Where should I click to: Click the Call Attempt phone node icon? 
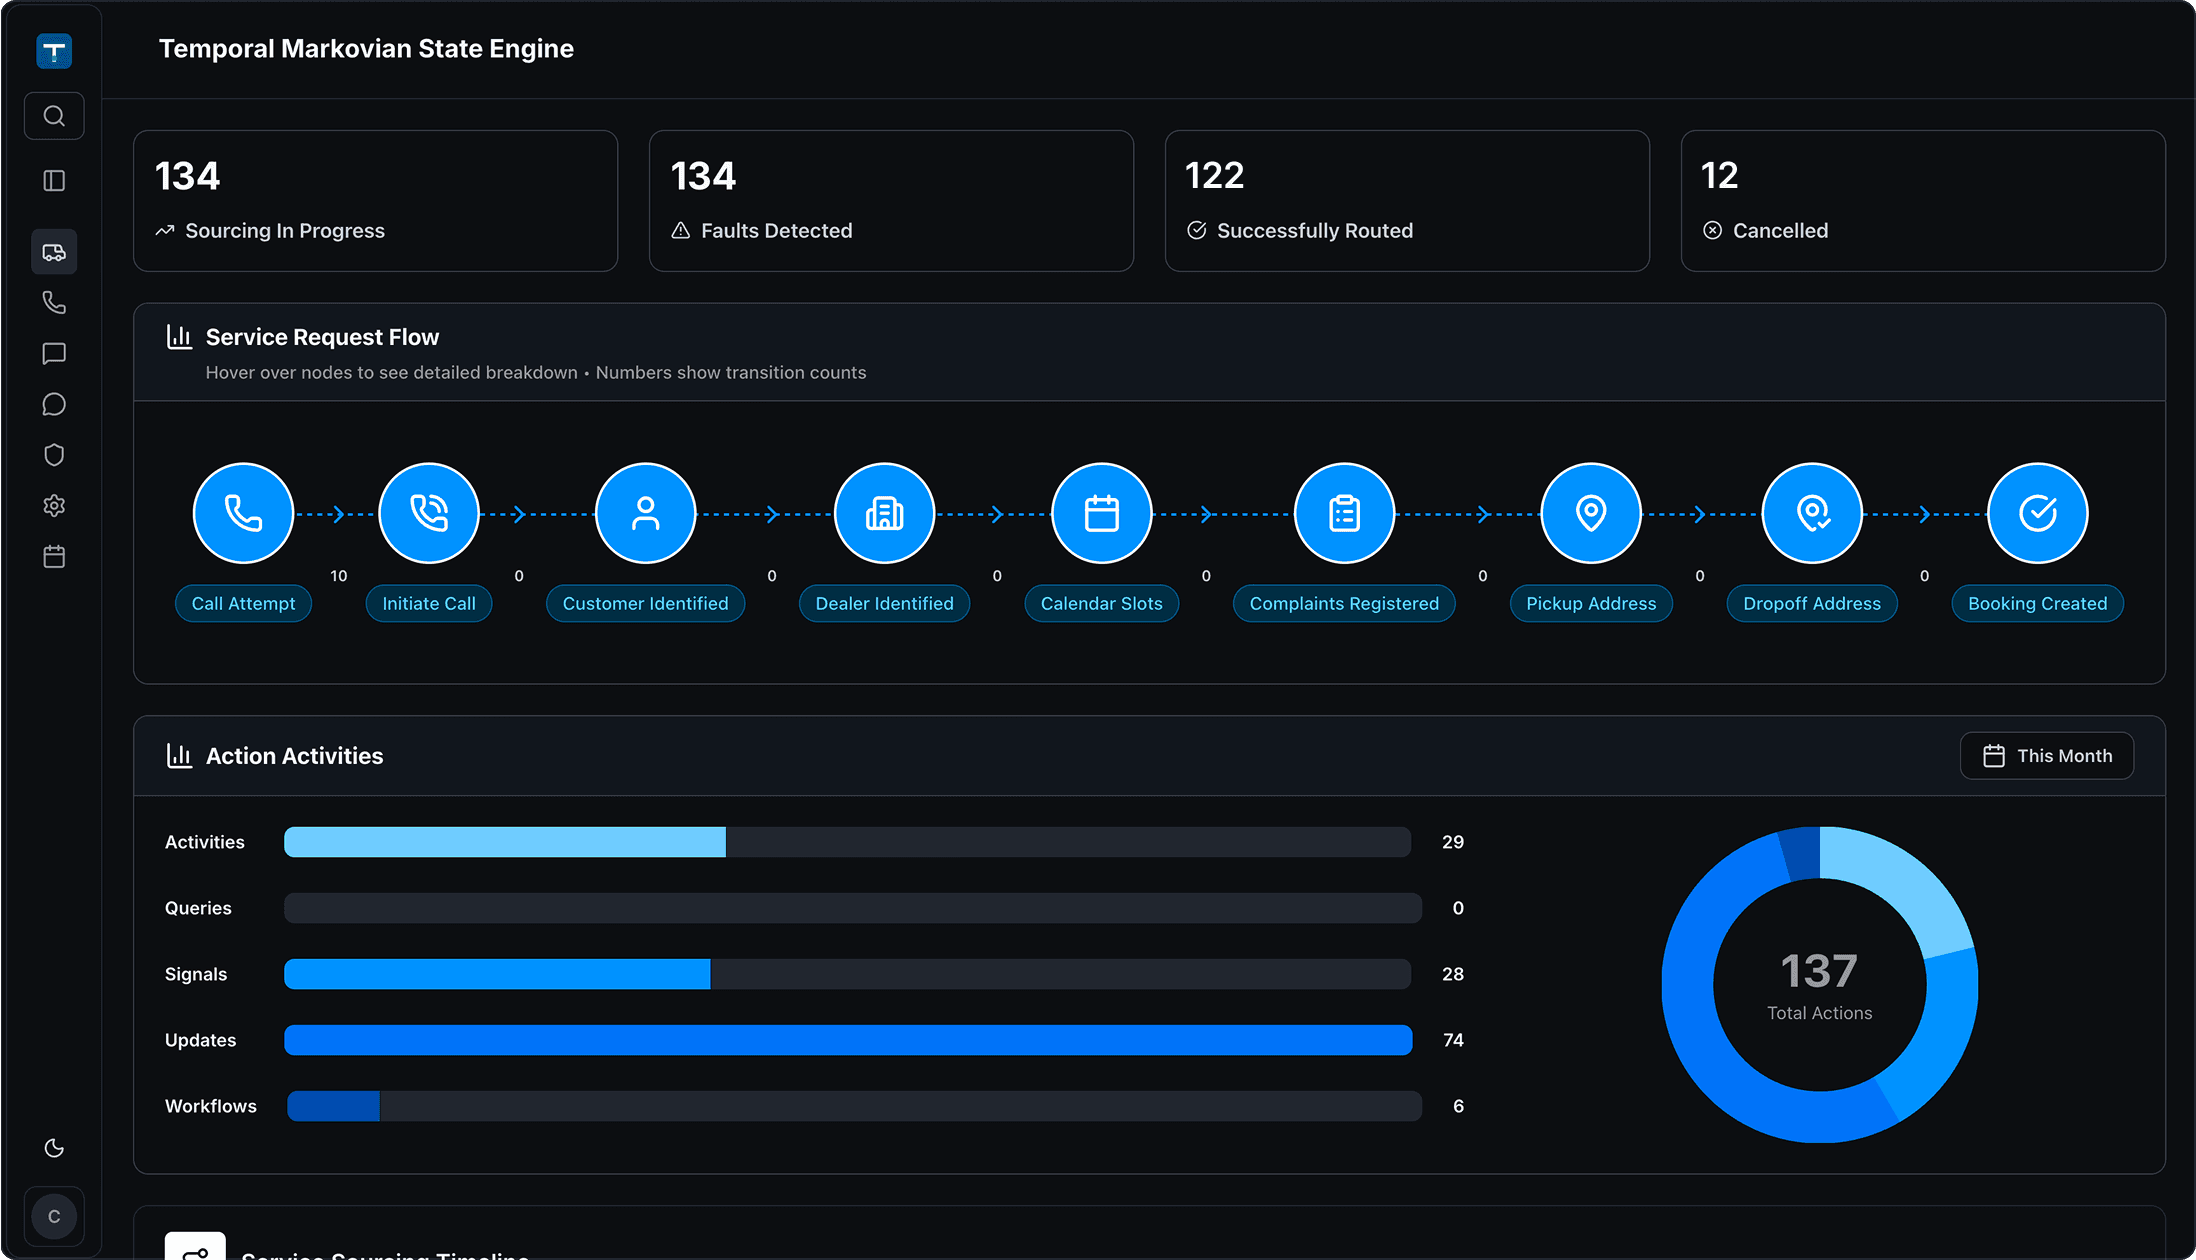[x=243, y=512]
